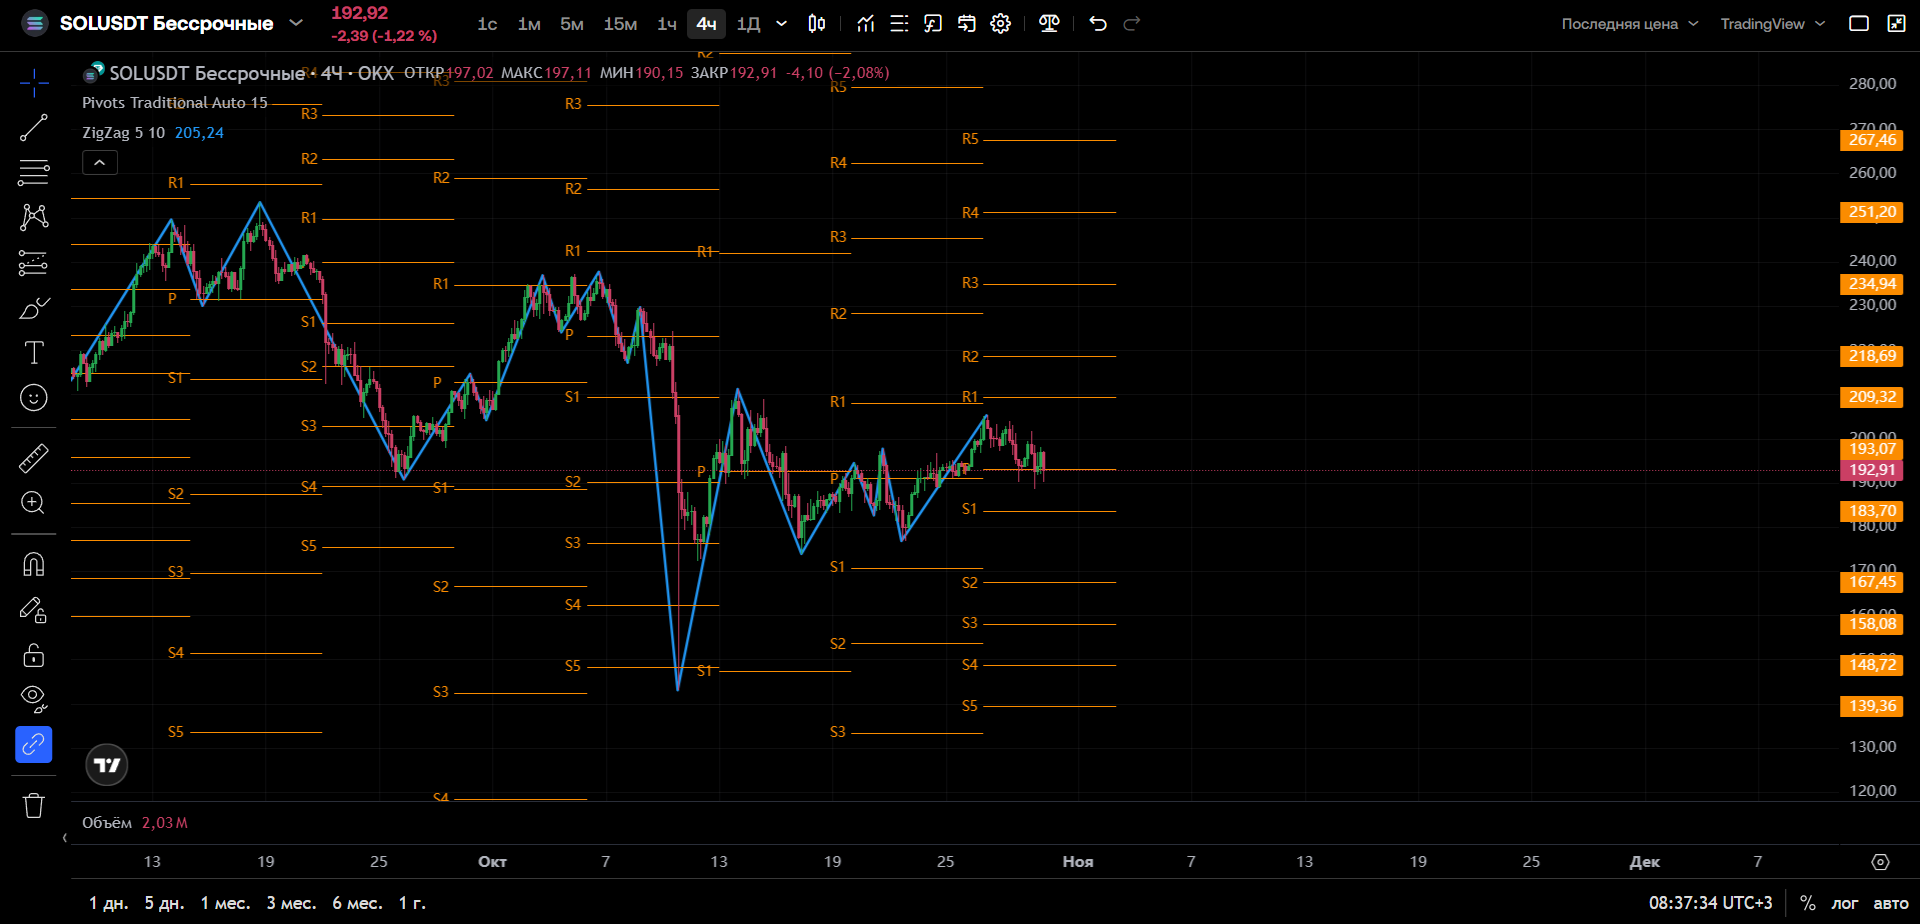Set the date range to 3 мес.

(291, 903)
